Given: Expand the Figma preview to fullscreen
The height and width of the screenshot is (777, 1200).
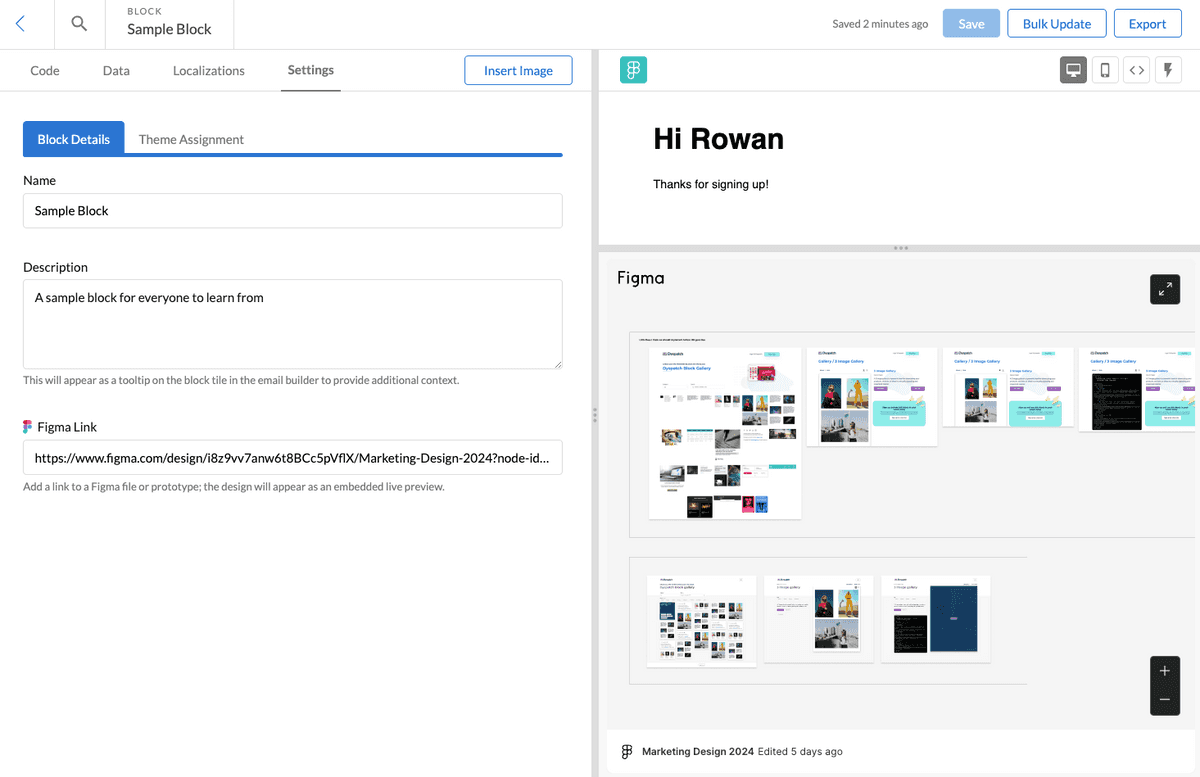Looking at the screenshot, I should click(x=1165, y=289).
